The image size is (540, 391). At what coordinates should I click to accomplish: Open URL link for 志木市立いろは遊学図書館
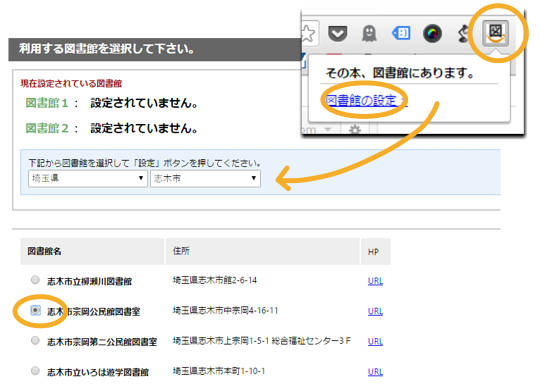(x=375, y=372)
